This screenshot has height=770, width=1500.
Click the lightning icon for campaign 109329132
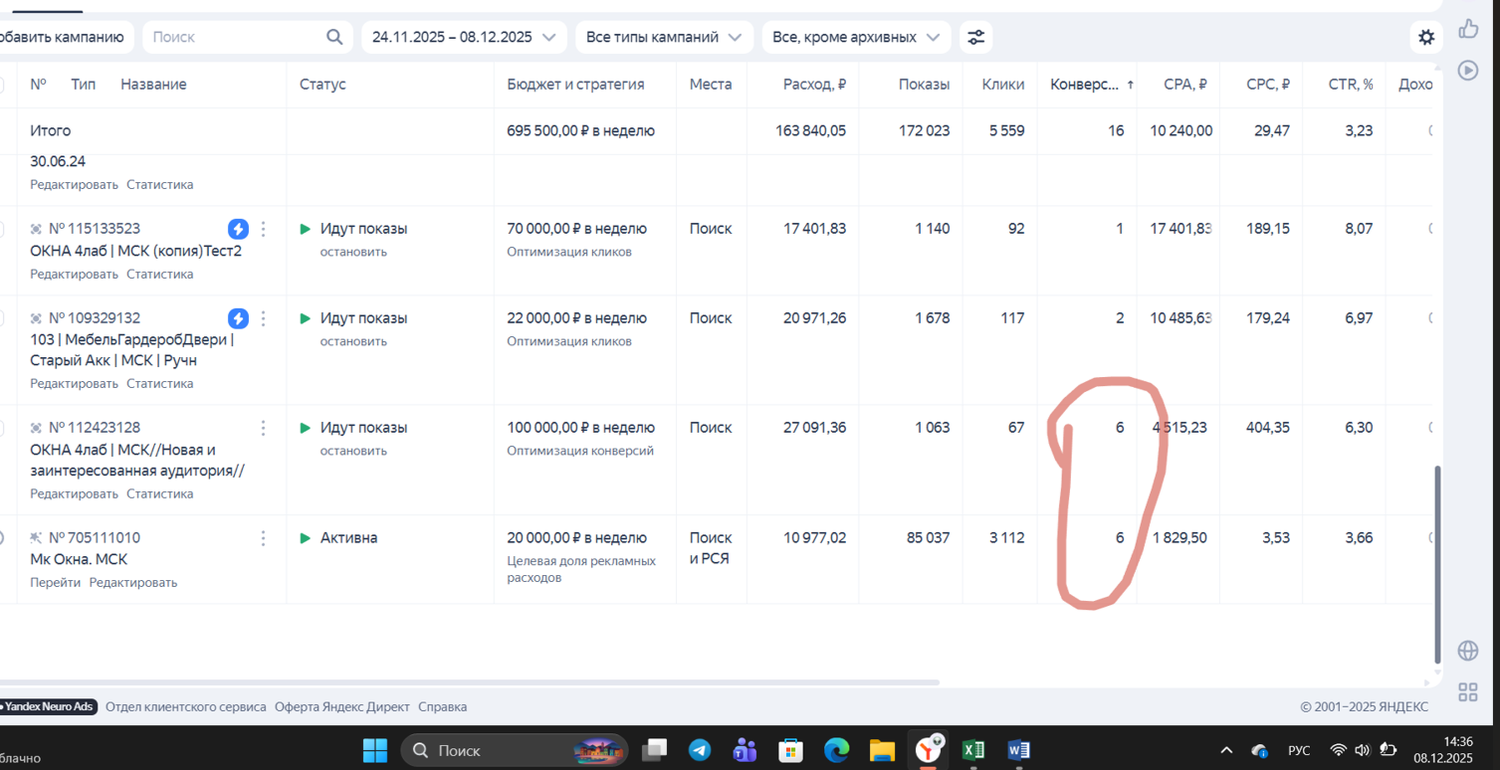point(238,319)
